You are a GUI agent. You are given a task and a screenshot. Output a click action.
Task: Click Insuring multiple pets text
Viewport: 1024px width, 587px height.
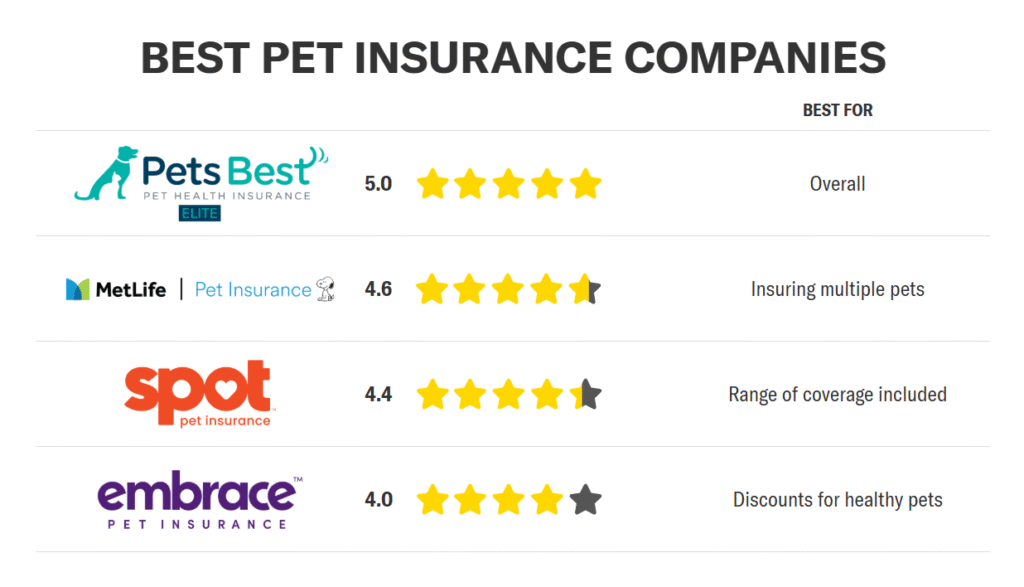coord(837,289)
